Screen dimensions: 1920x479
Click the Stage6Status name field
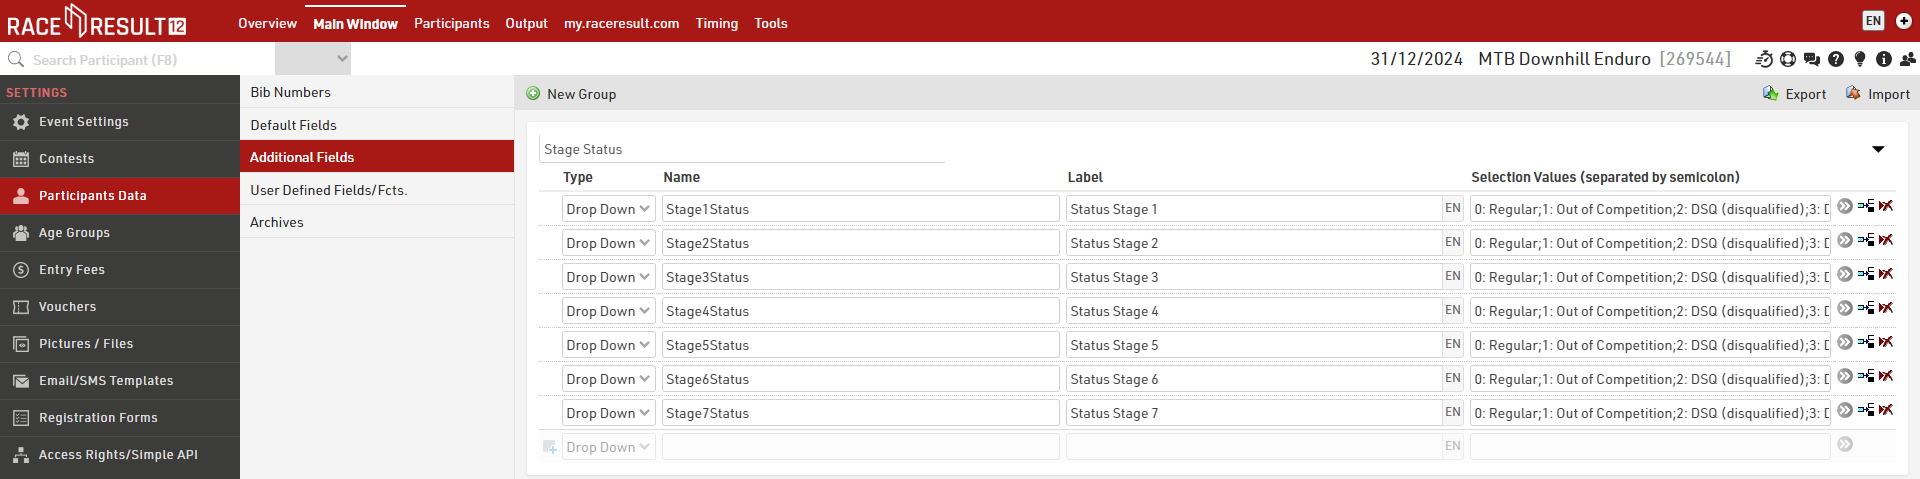(860, 379)
